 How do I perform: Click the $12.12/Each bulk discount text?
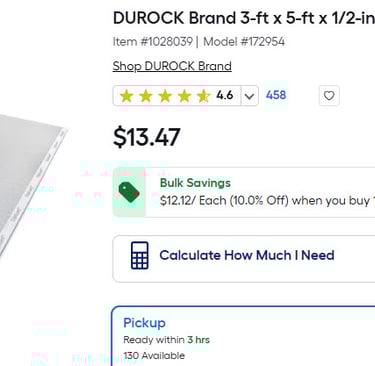(267, 201)
